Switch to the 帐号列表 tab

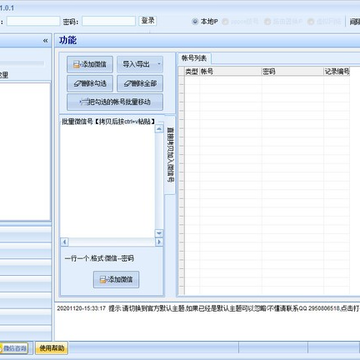tap(194, 59)
